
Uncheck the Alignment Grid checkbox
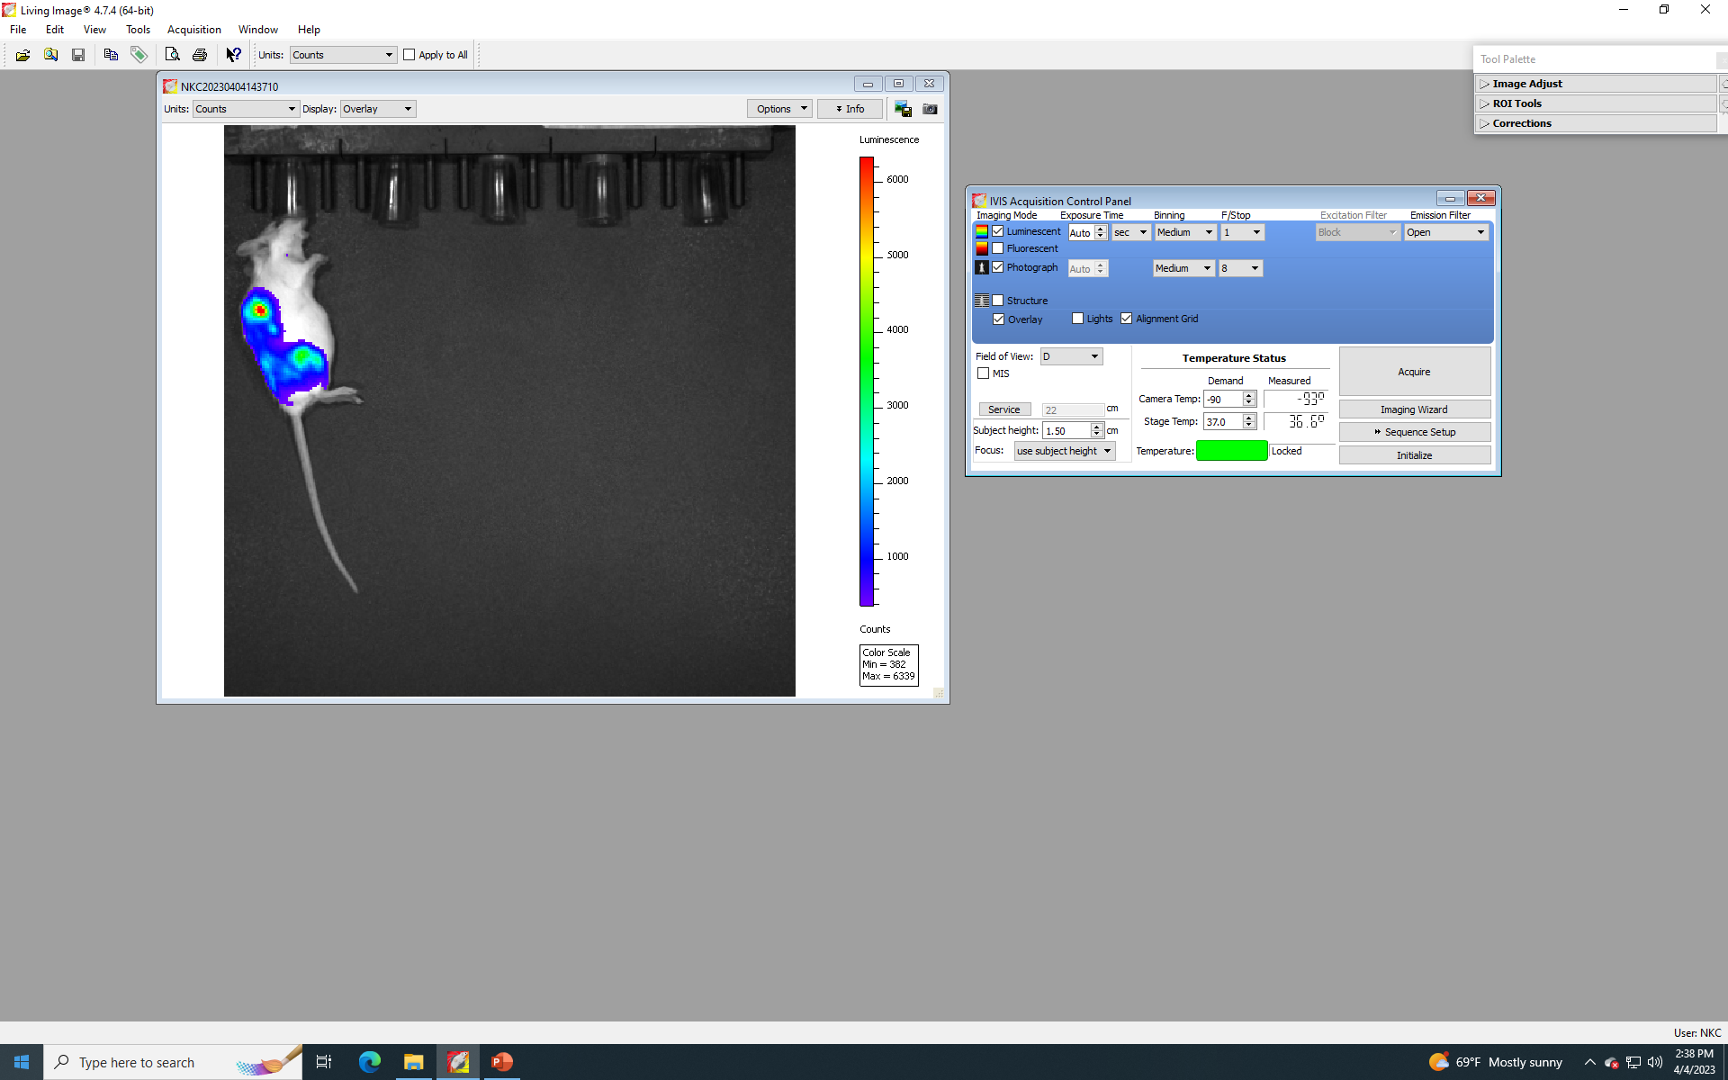(1127, 319)
